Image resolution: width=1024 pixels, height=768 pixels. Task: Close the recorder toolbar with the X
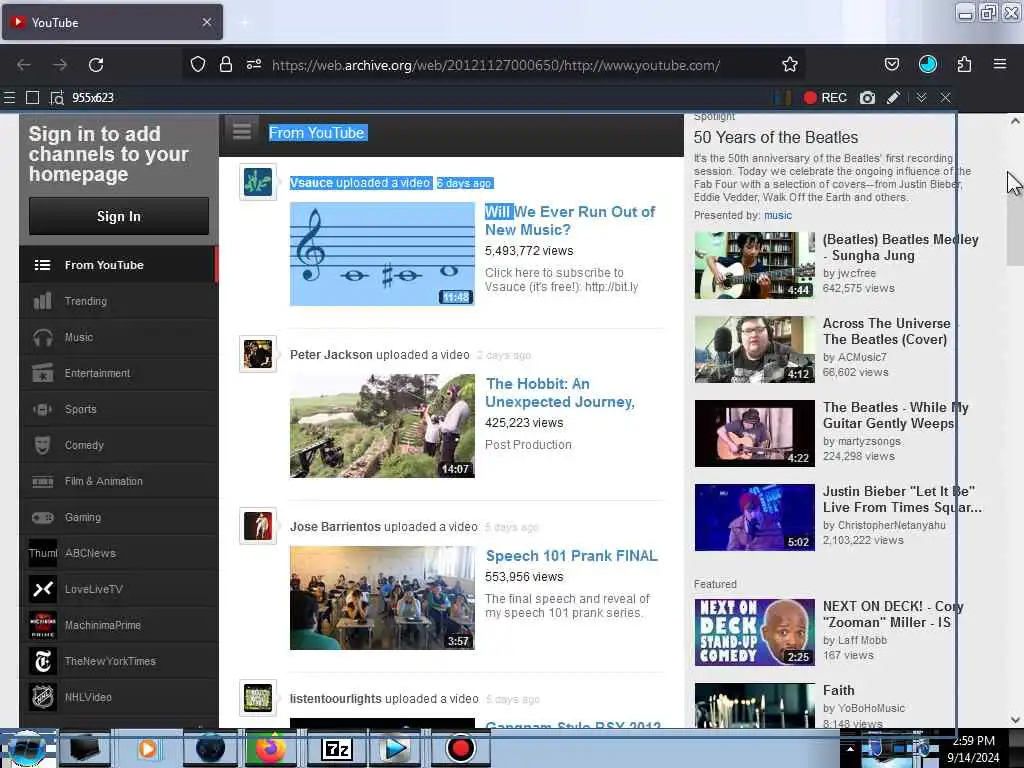click(x=946, y=97)
